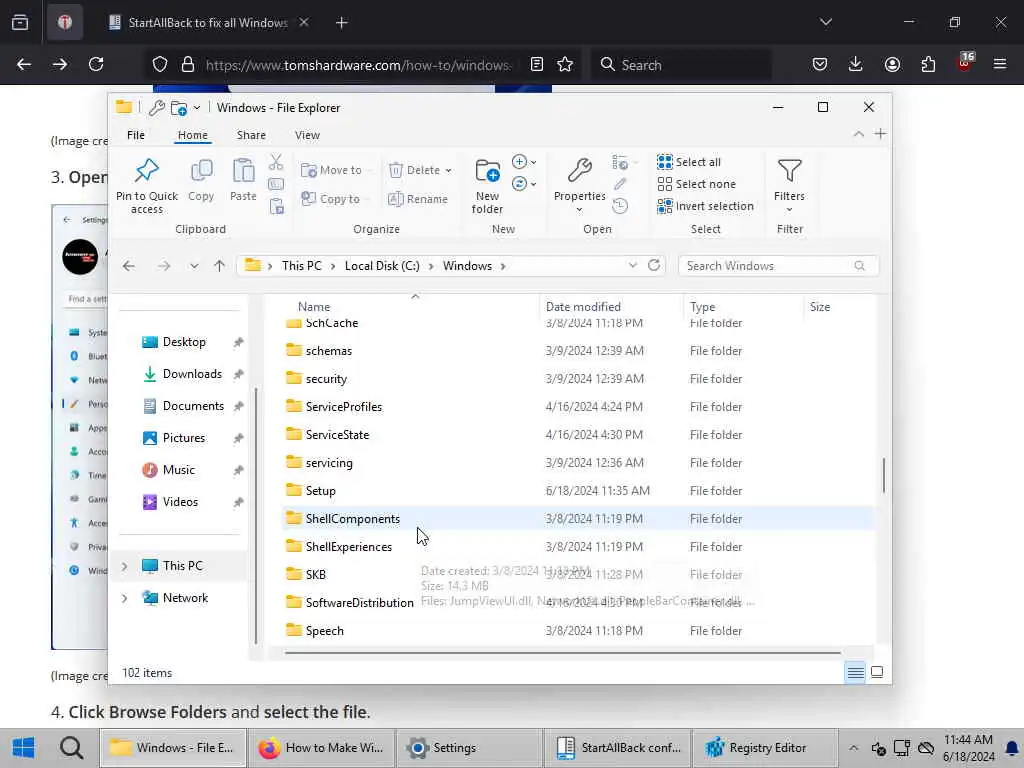
Task: Open Registry Editor from the taskbar
Action: (x=764, y=748)
